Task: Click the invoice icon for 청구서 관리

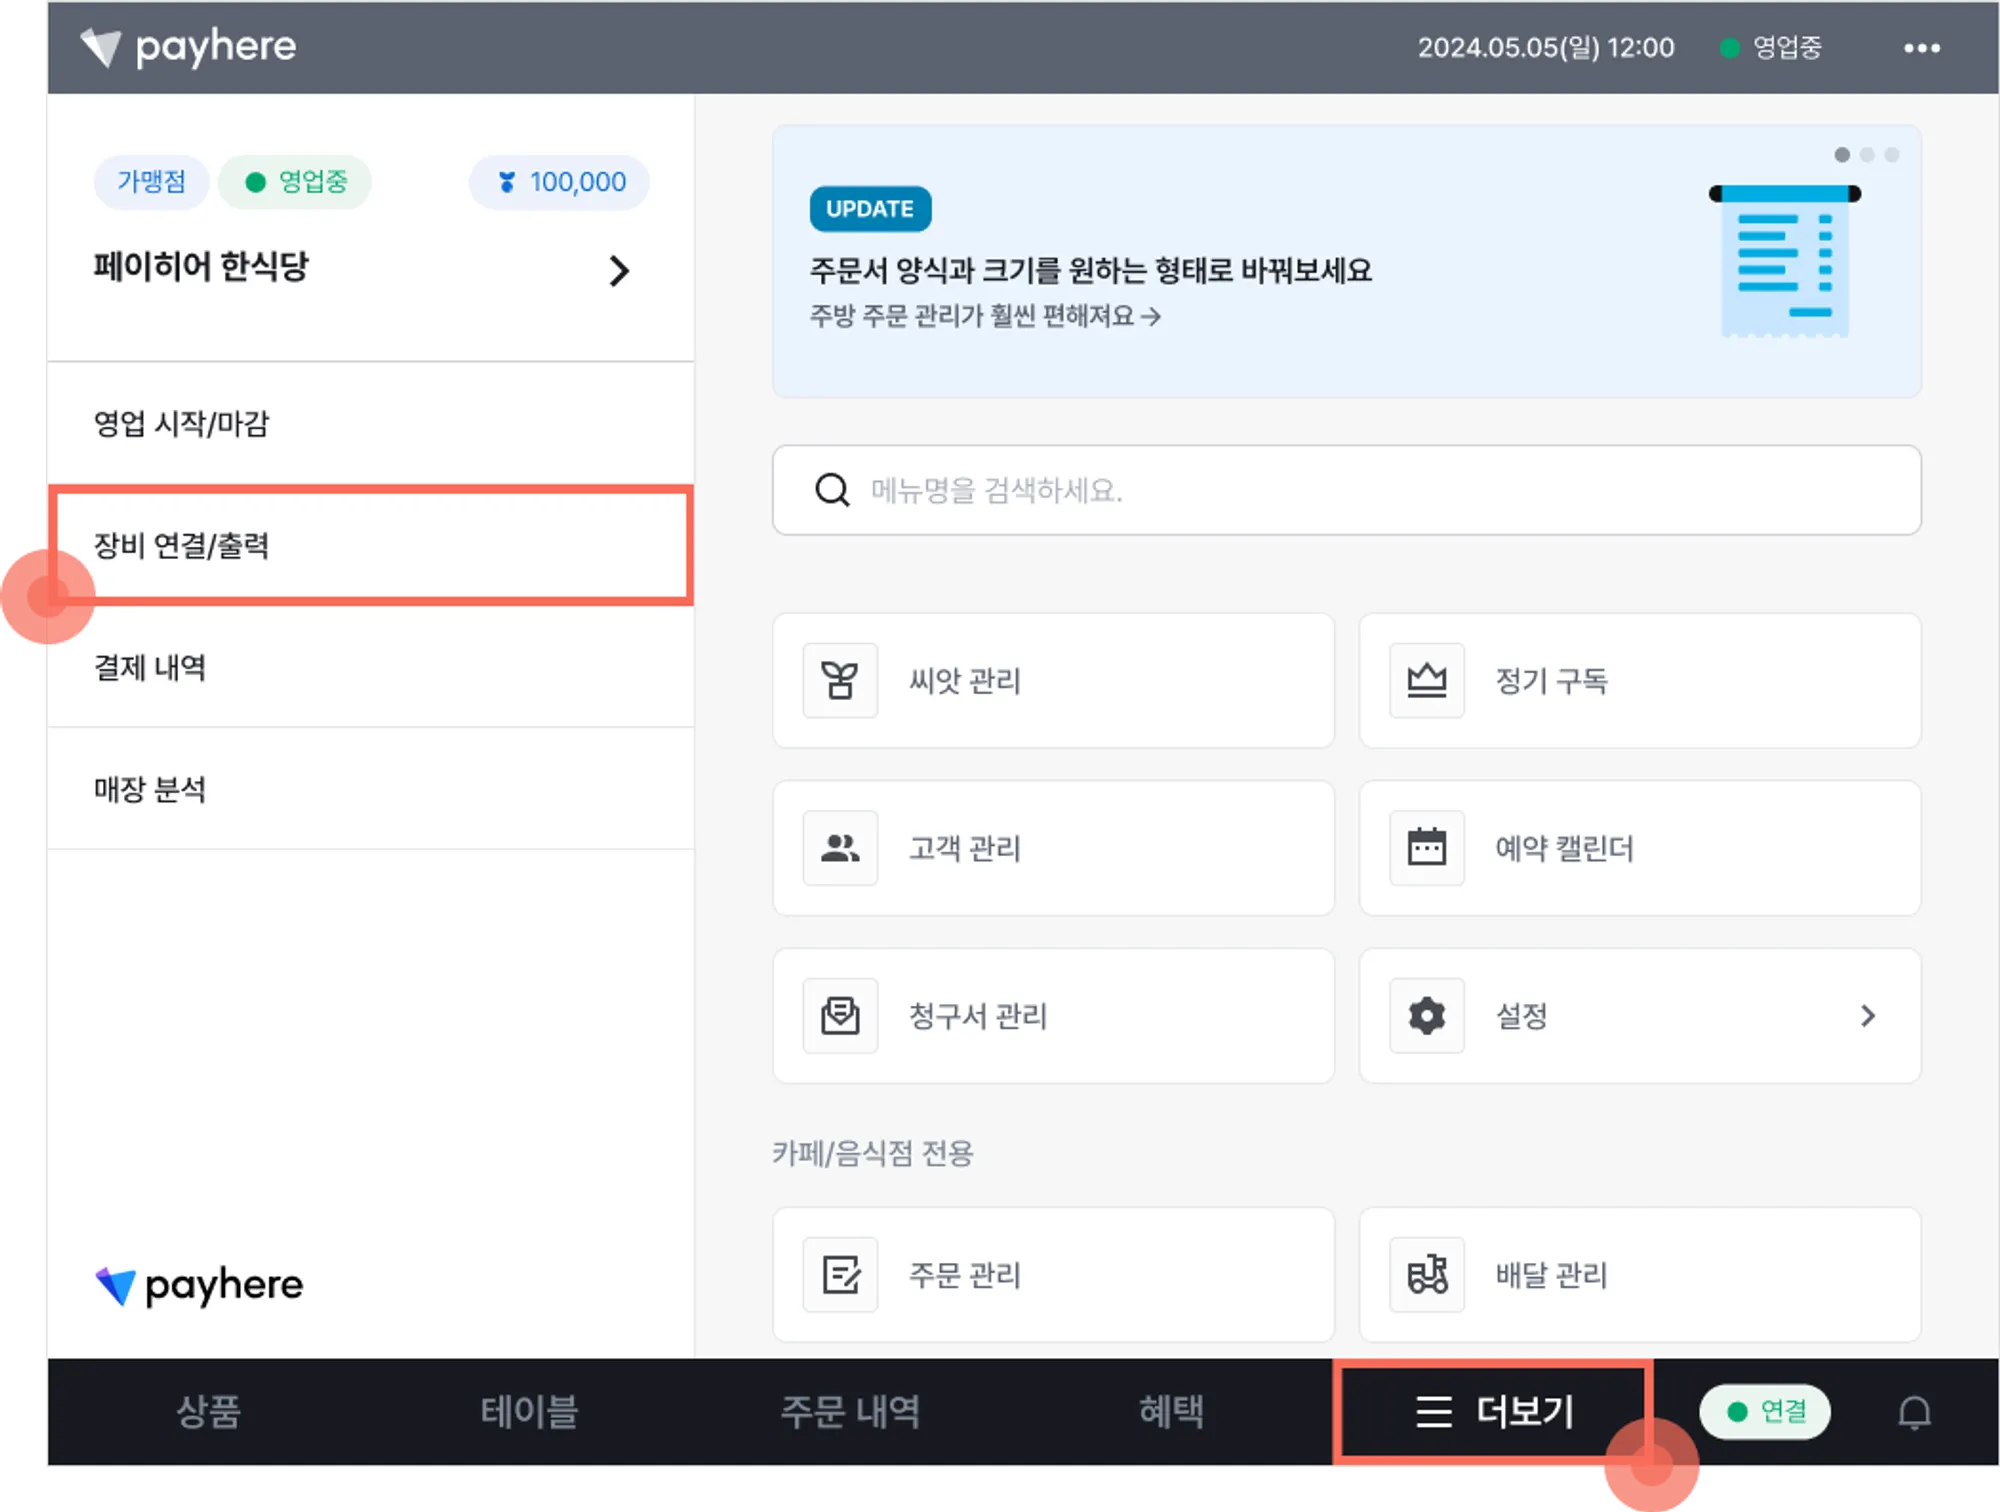Action: click(x=840, y=1016)
